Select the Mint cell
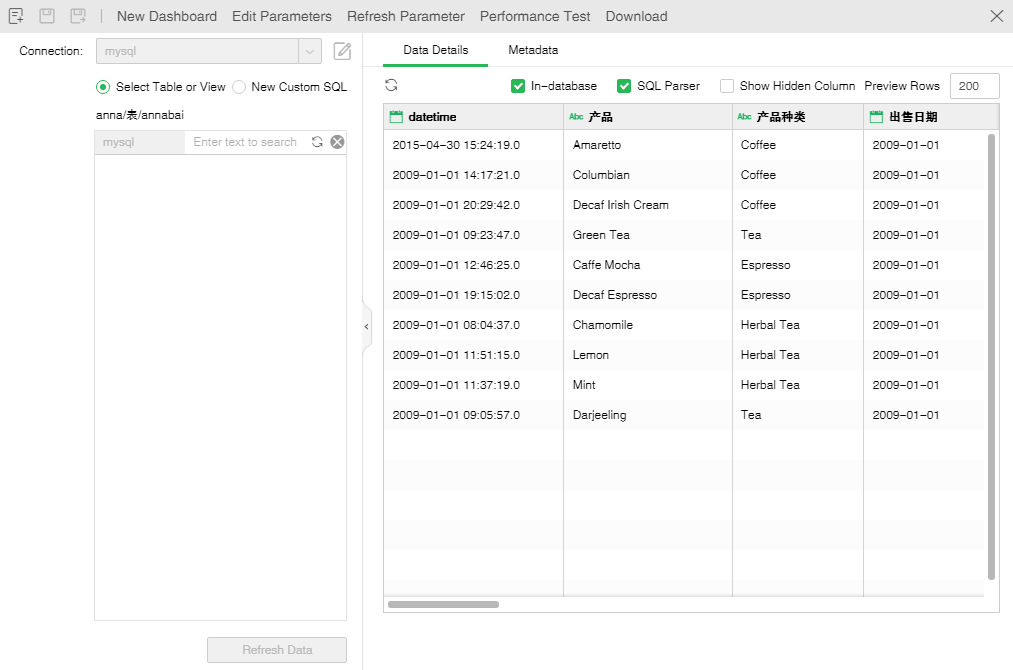 tap(648, 385)
